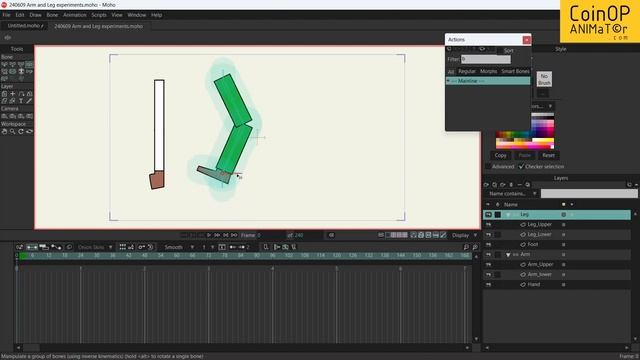Open the Animation menu
The height and width of the screenshot is (360, 640).
coord(75,15)
